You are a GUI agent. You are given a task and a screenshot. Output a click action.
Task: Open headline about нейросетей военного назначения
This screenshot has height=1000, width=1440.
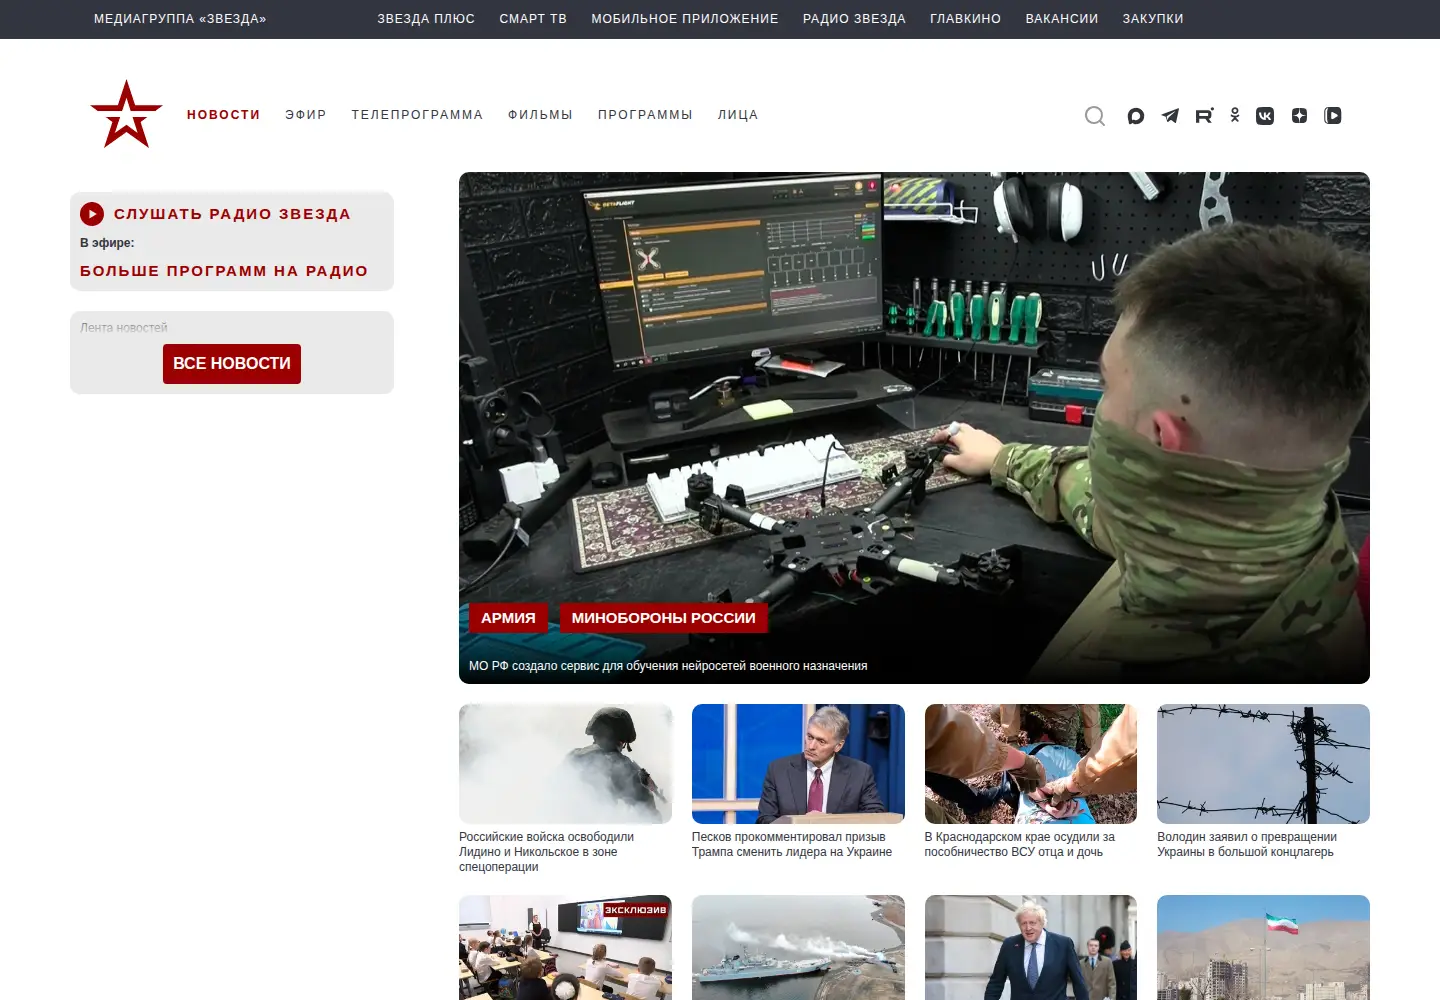point(668,666)
